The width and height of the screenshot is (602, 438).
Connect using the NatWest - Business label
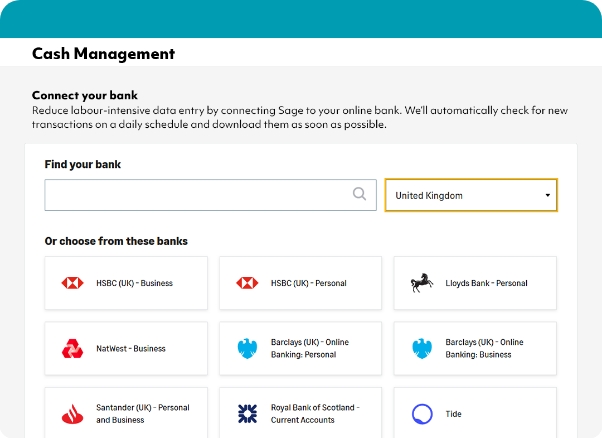(x=131, y=349)
